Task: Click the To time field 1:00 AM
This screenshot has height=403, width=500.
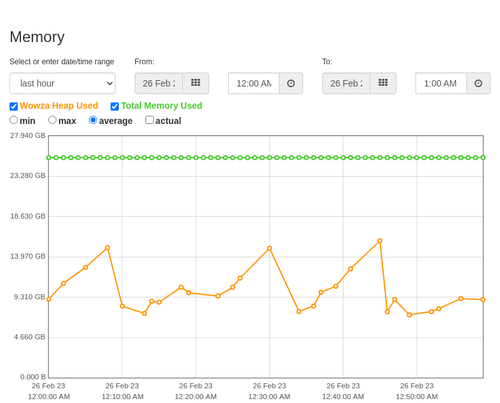Action: (441, 83)
